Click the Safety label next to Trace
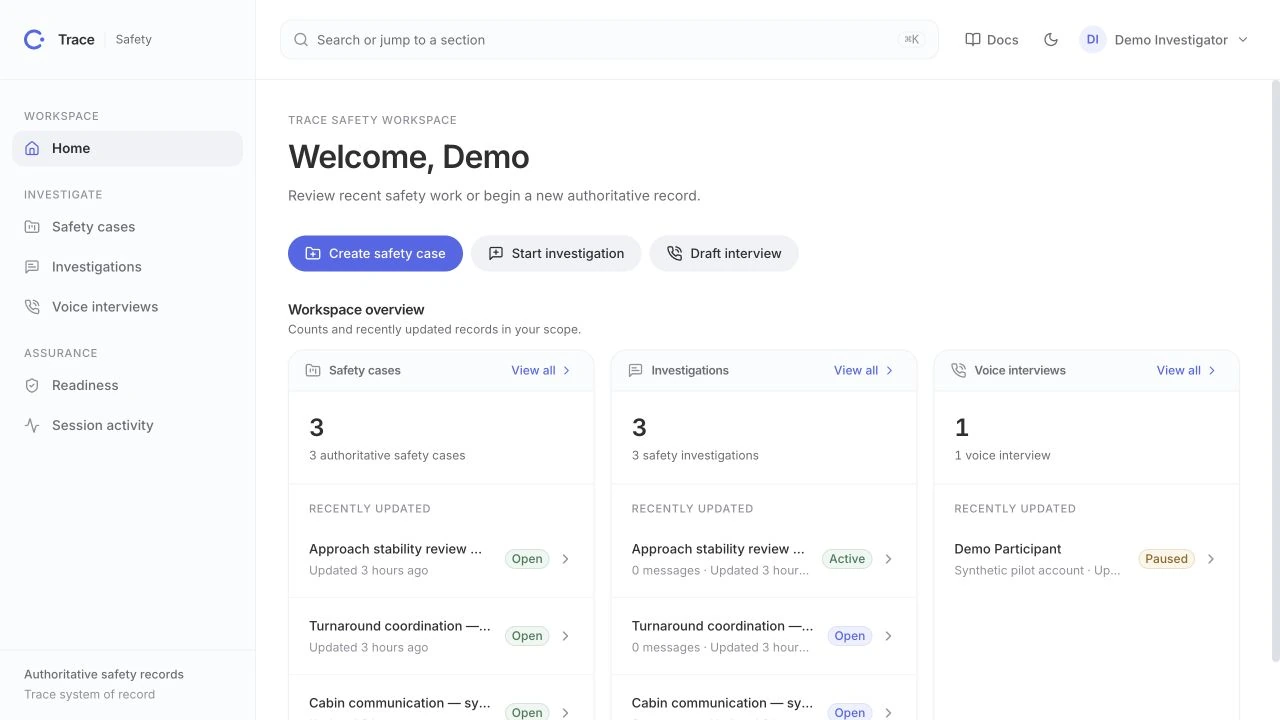The image size is (1280, 720). tap(133, 40)
